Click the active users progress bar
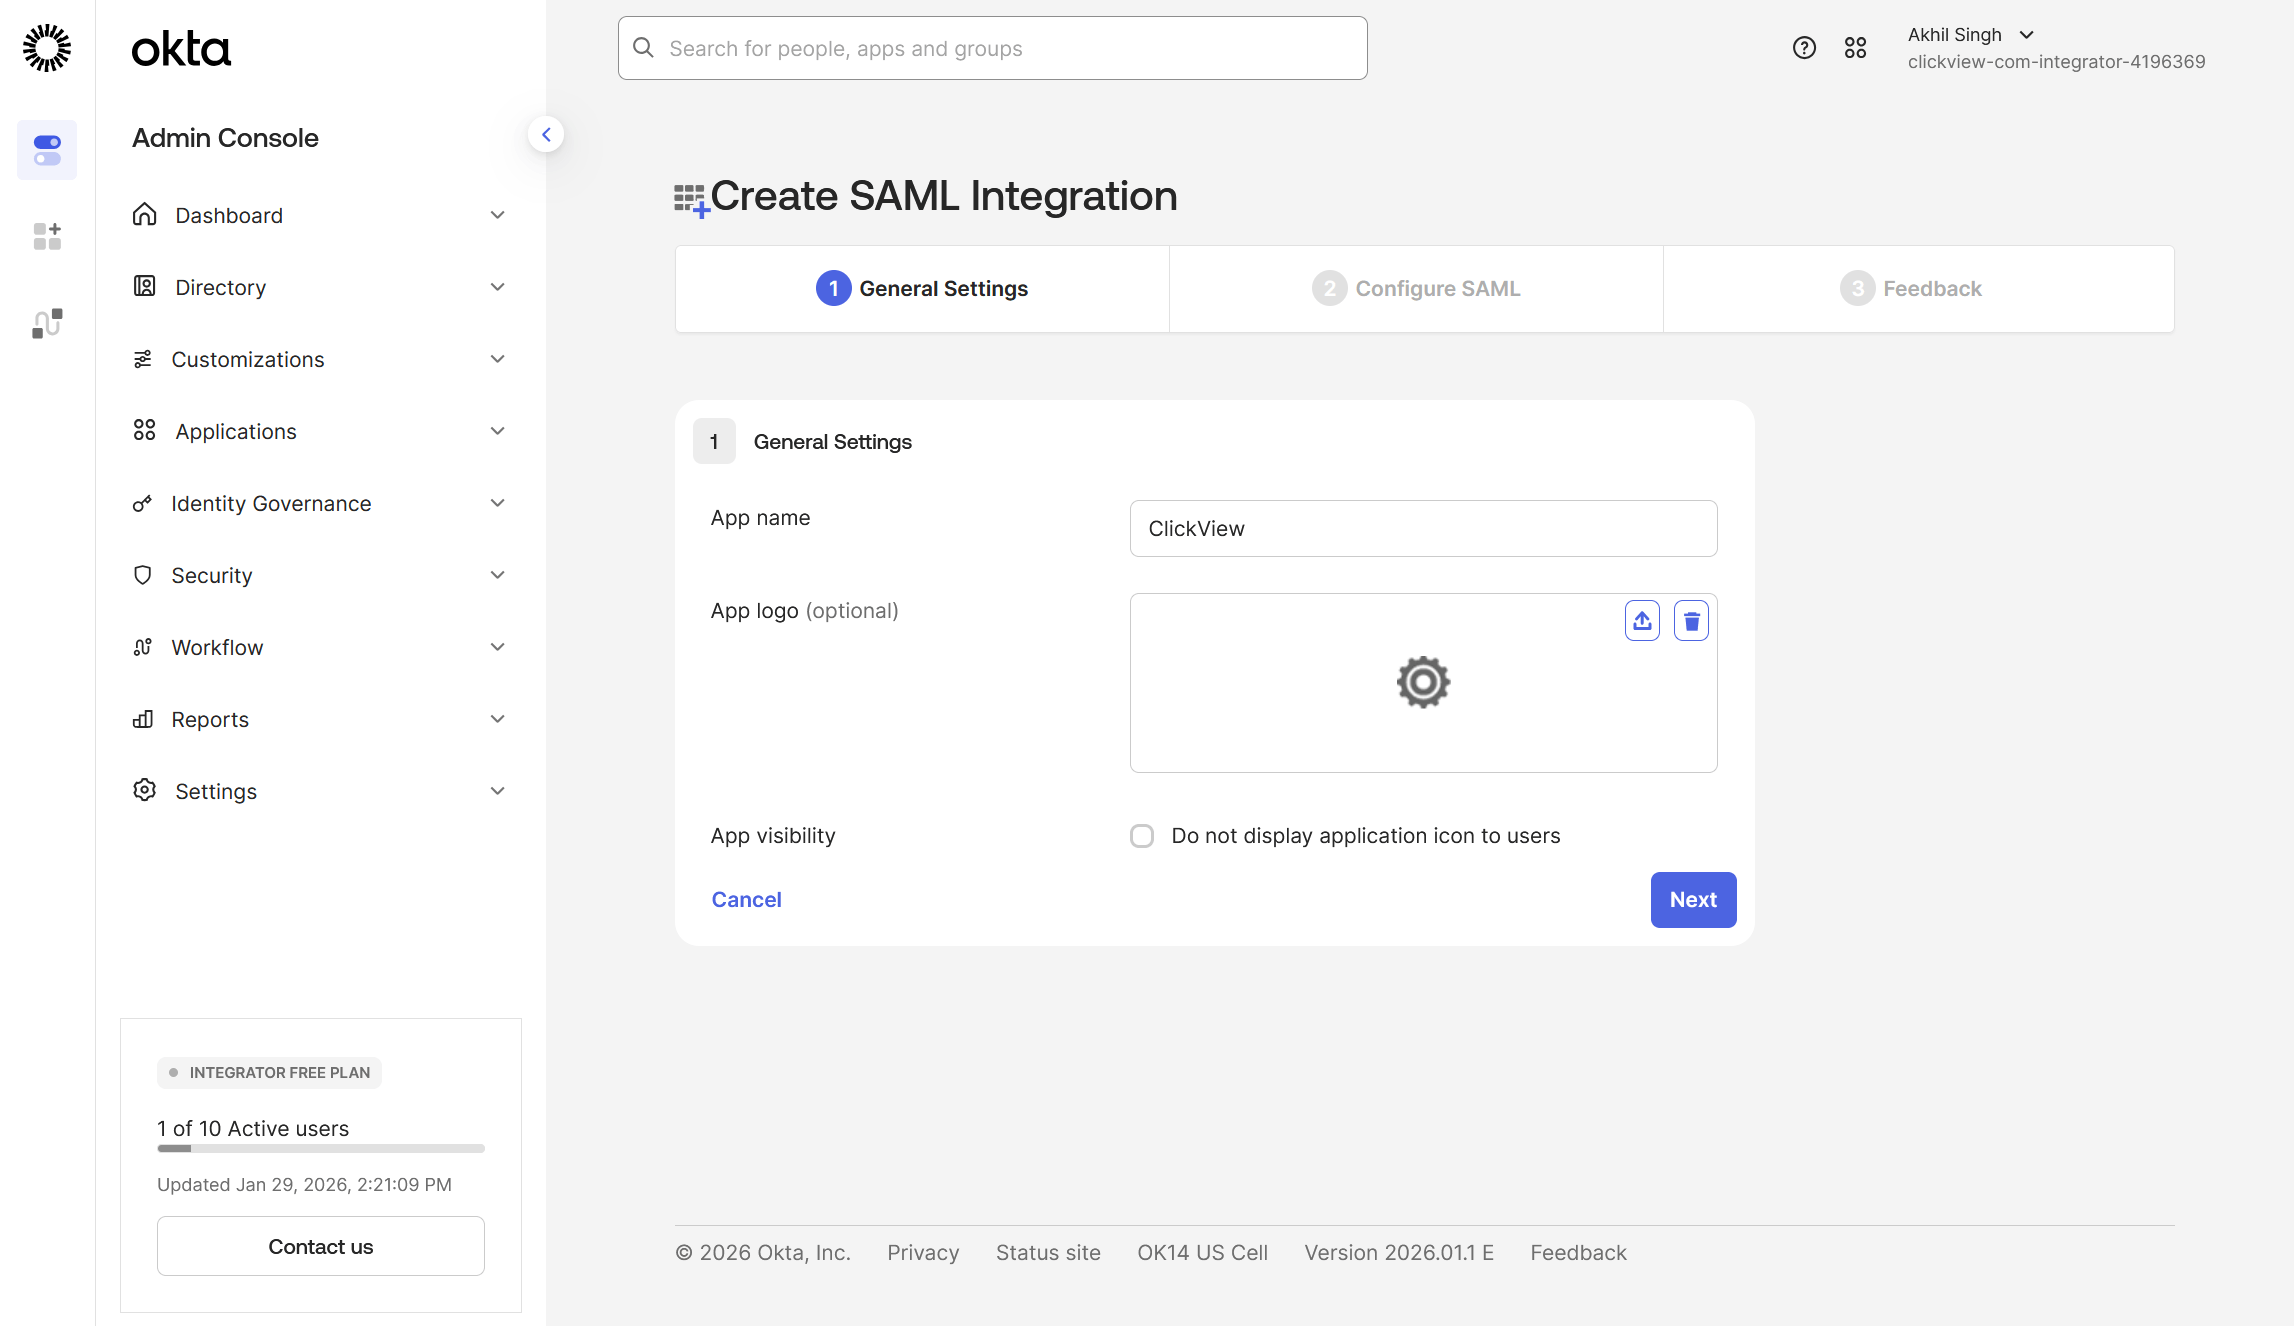This screenshot has width=2294, height=1326. (x=321, y=1149)
